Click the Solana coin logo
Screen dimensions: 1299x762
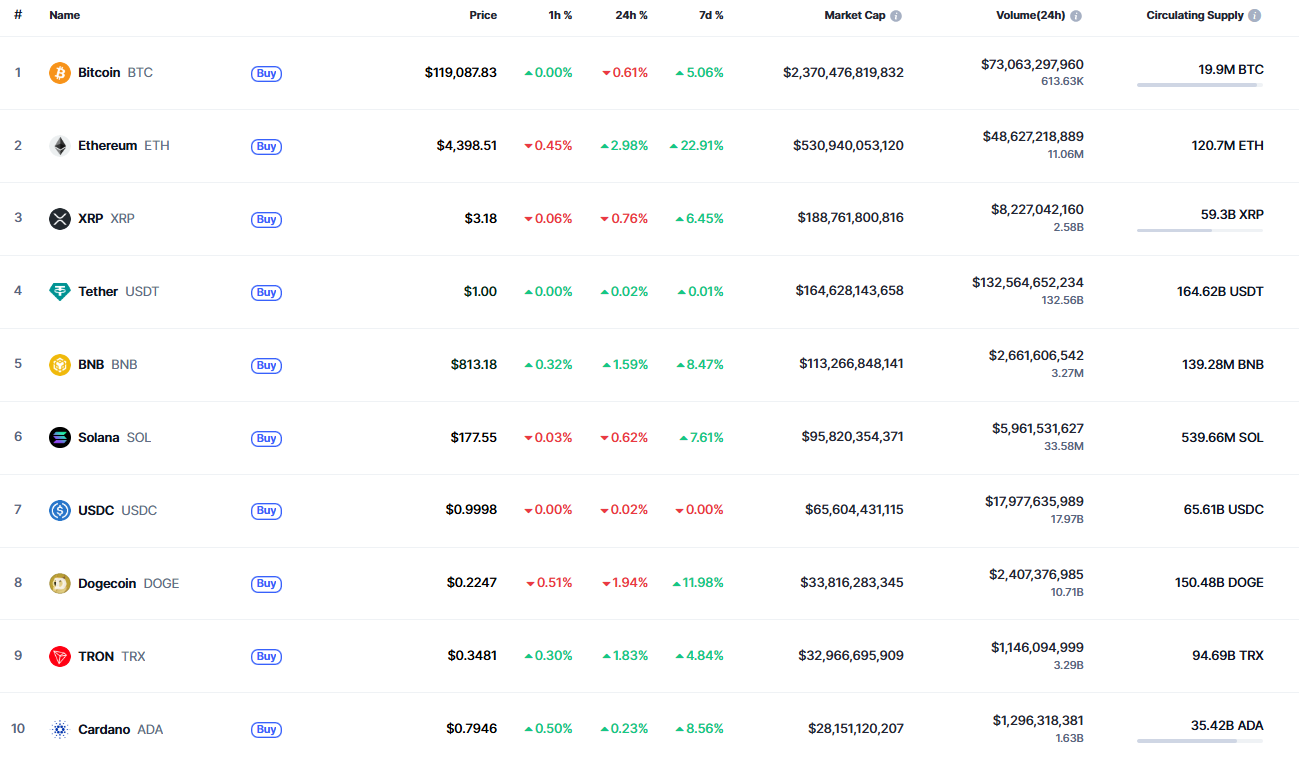click(60, 438)
